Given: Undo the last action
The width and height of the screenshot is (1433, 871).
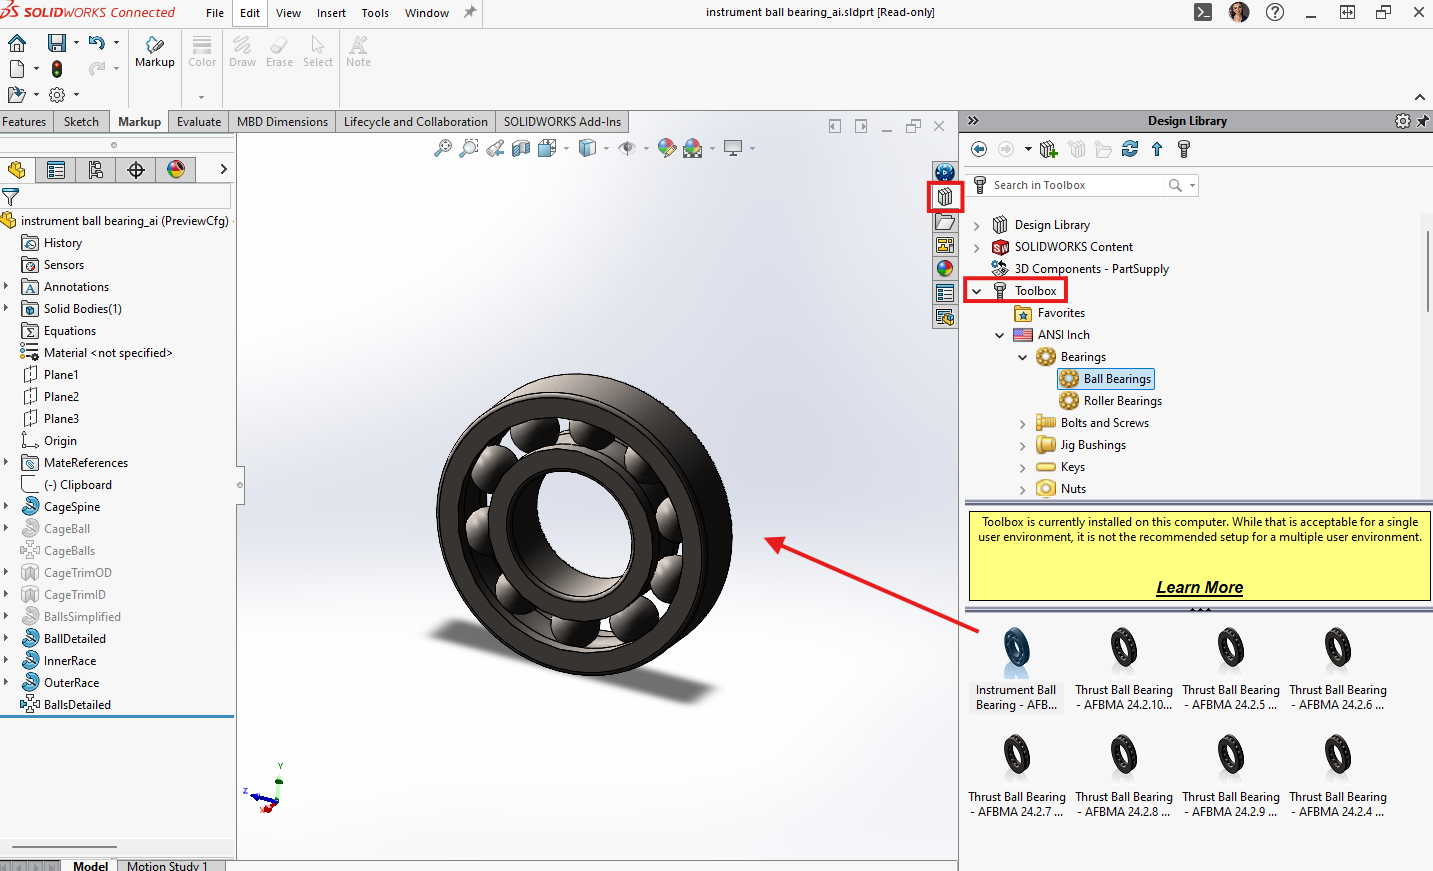Looking at the screenshot, I should pos(96,42).
